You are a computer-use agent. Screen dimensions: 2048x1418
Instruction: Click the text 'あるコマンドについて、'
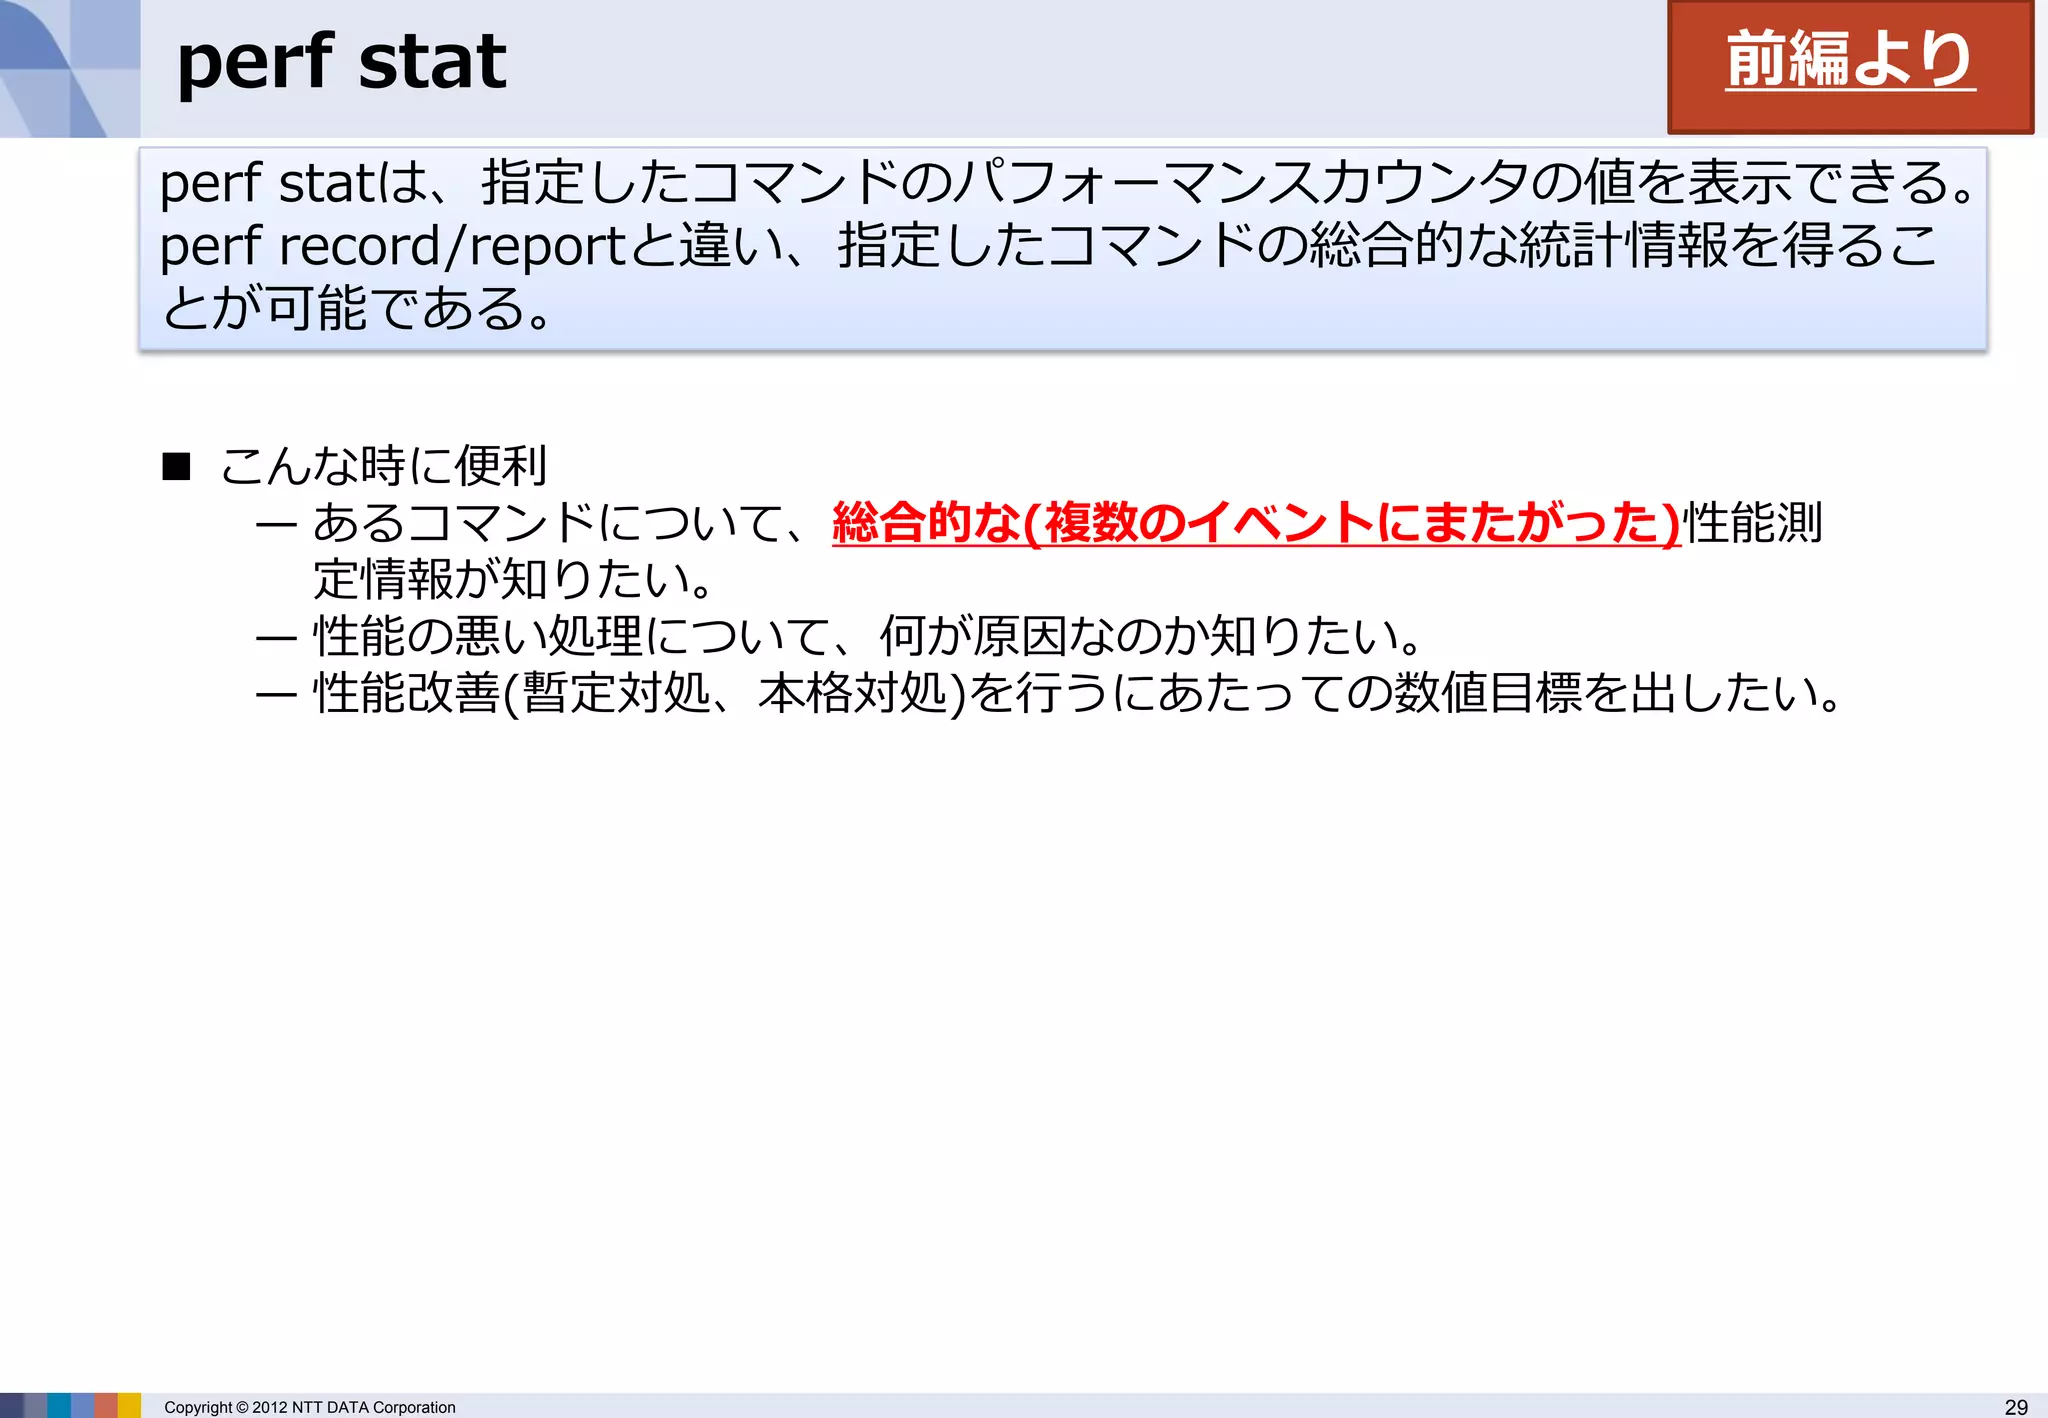[x=562, y=523]
